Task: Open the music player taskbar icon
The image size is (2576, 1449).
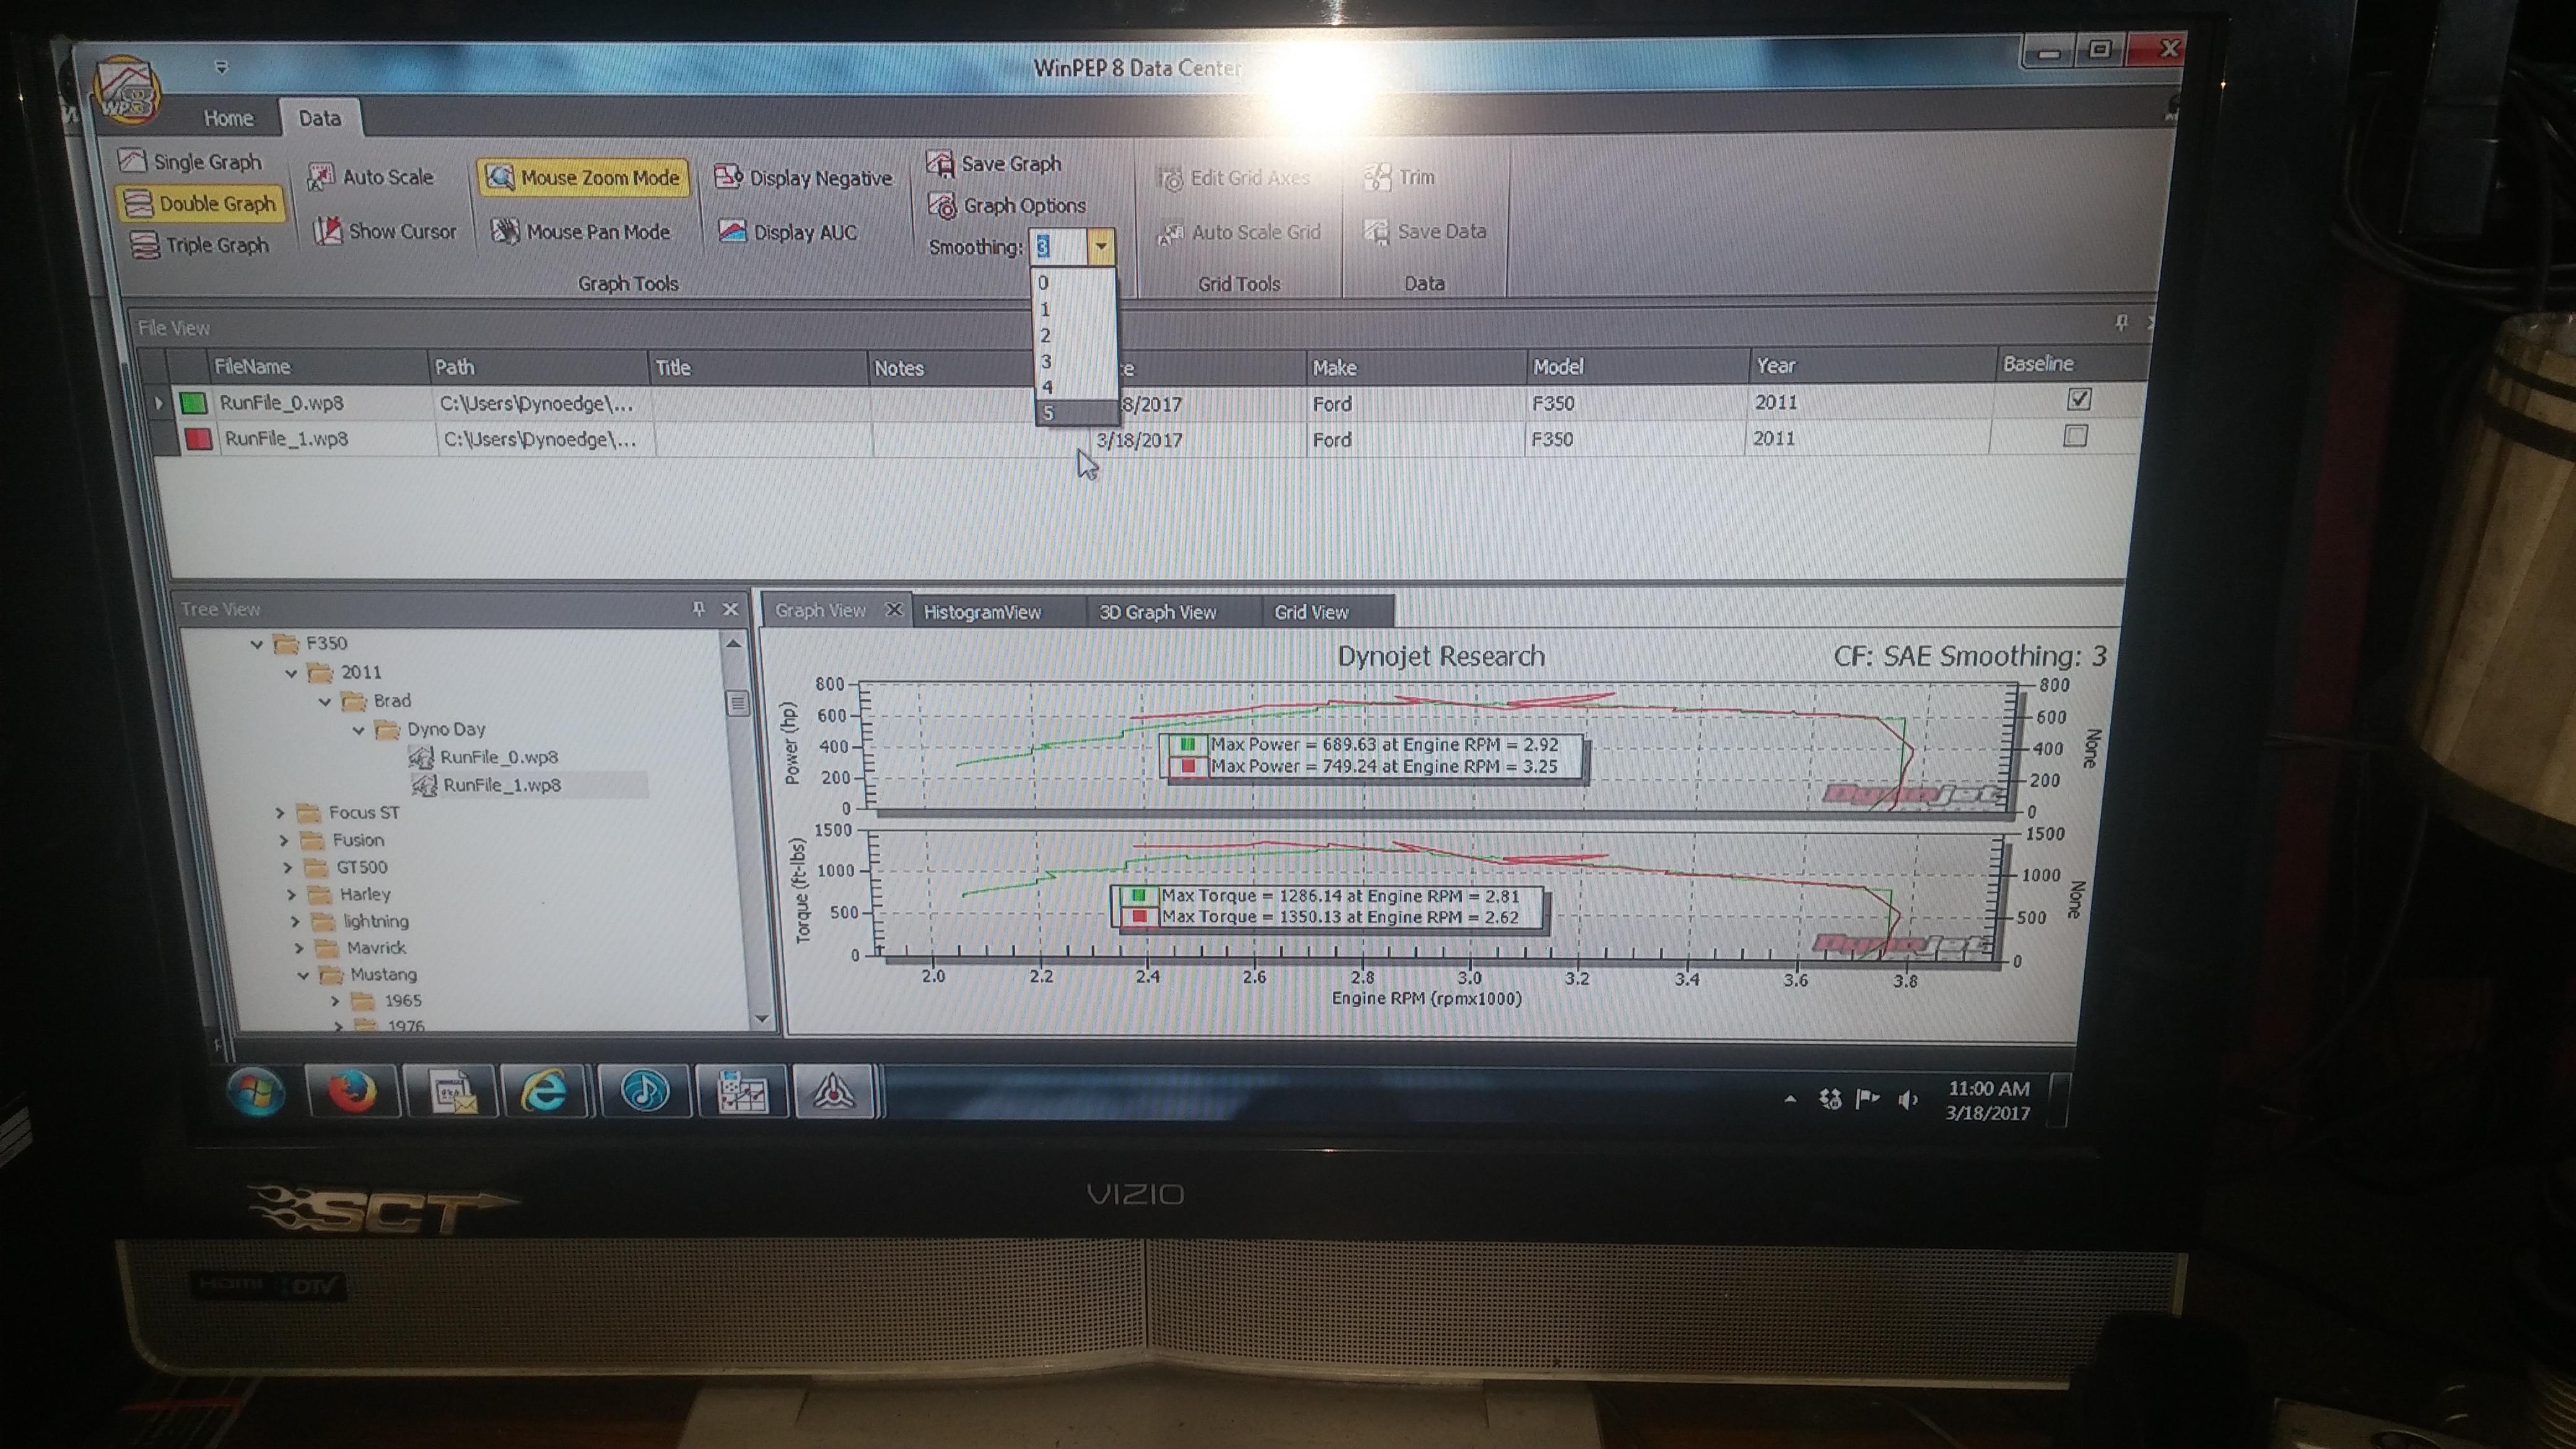Action: click(x=644, y=1091)
